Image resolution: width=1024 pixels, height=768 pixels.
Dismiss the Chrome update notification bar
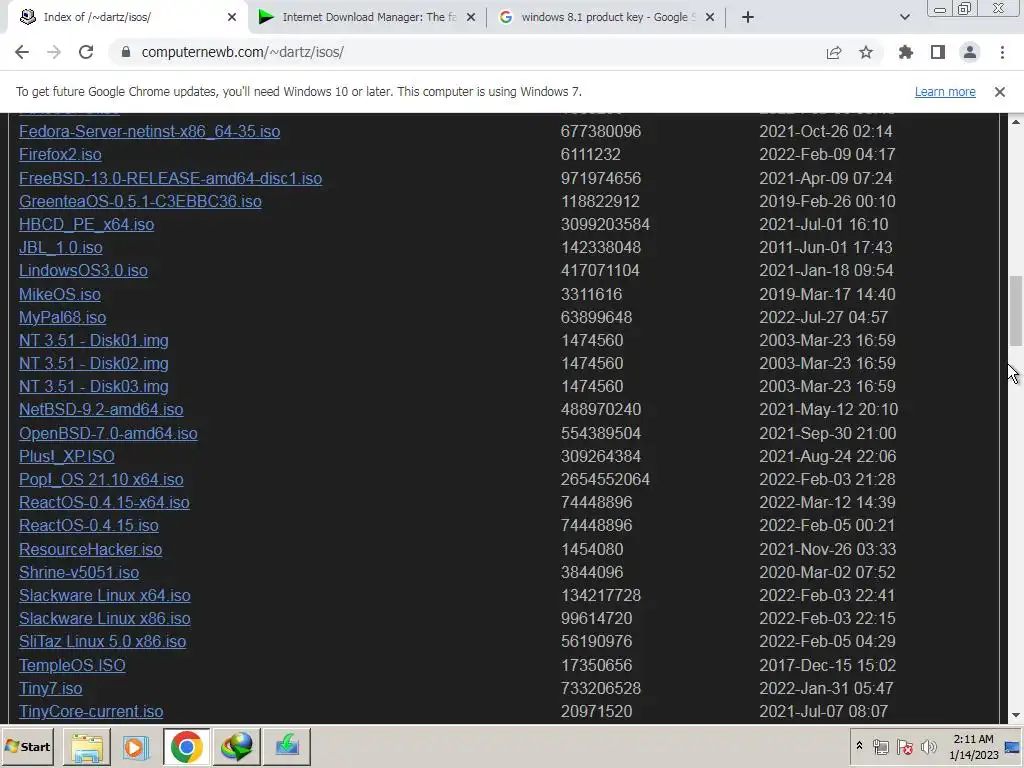[999, 92]
